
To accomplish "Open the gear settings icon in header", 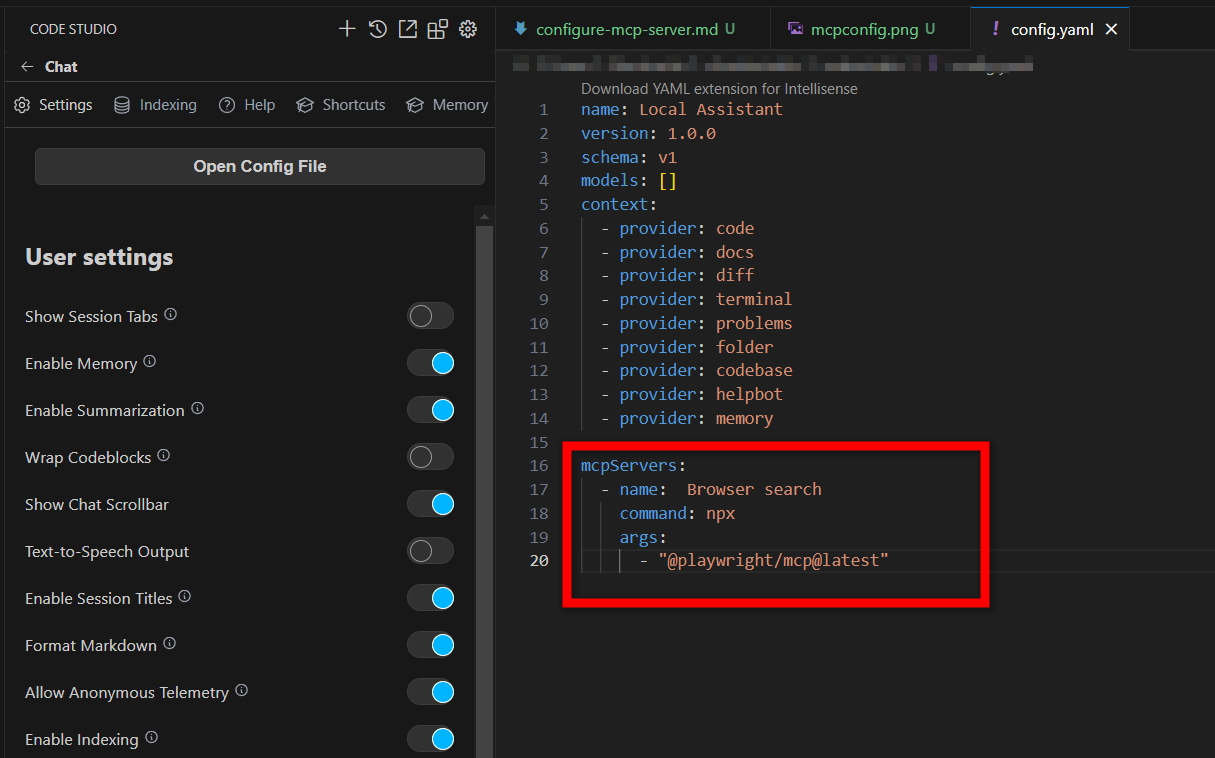I will click(x=467, y=29).
